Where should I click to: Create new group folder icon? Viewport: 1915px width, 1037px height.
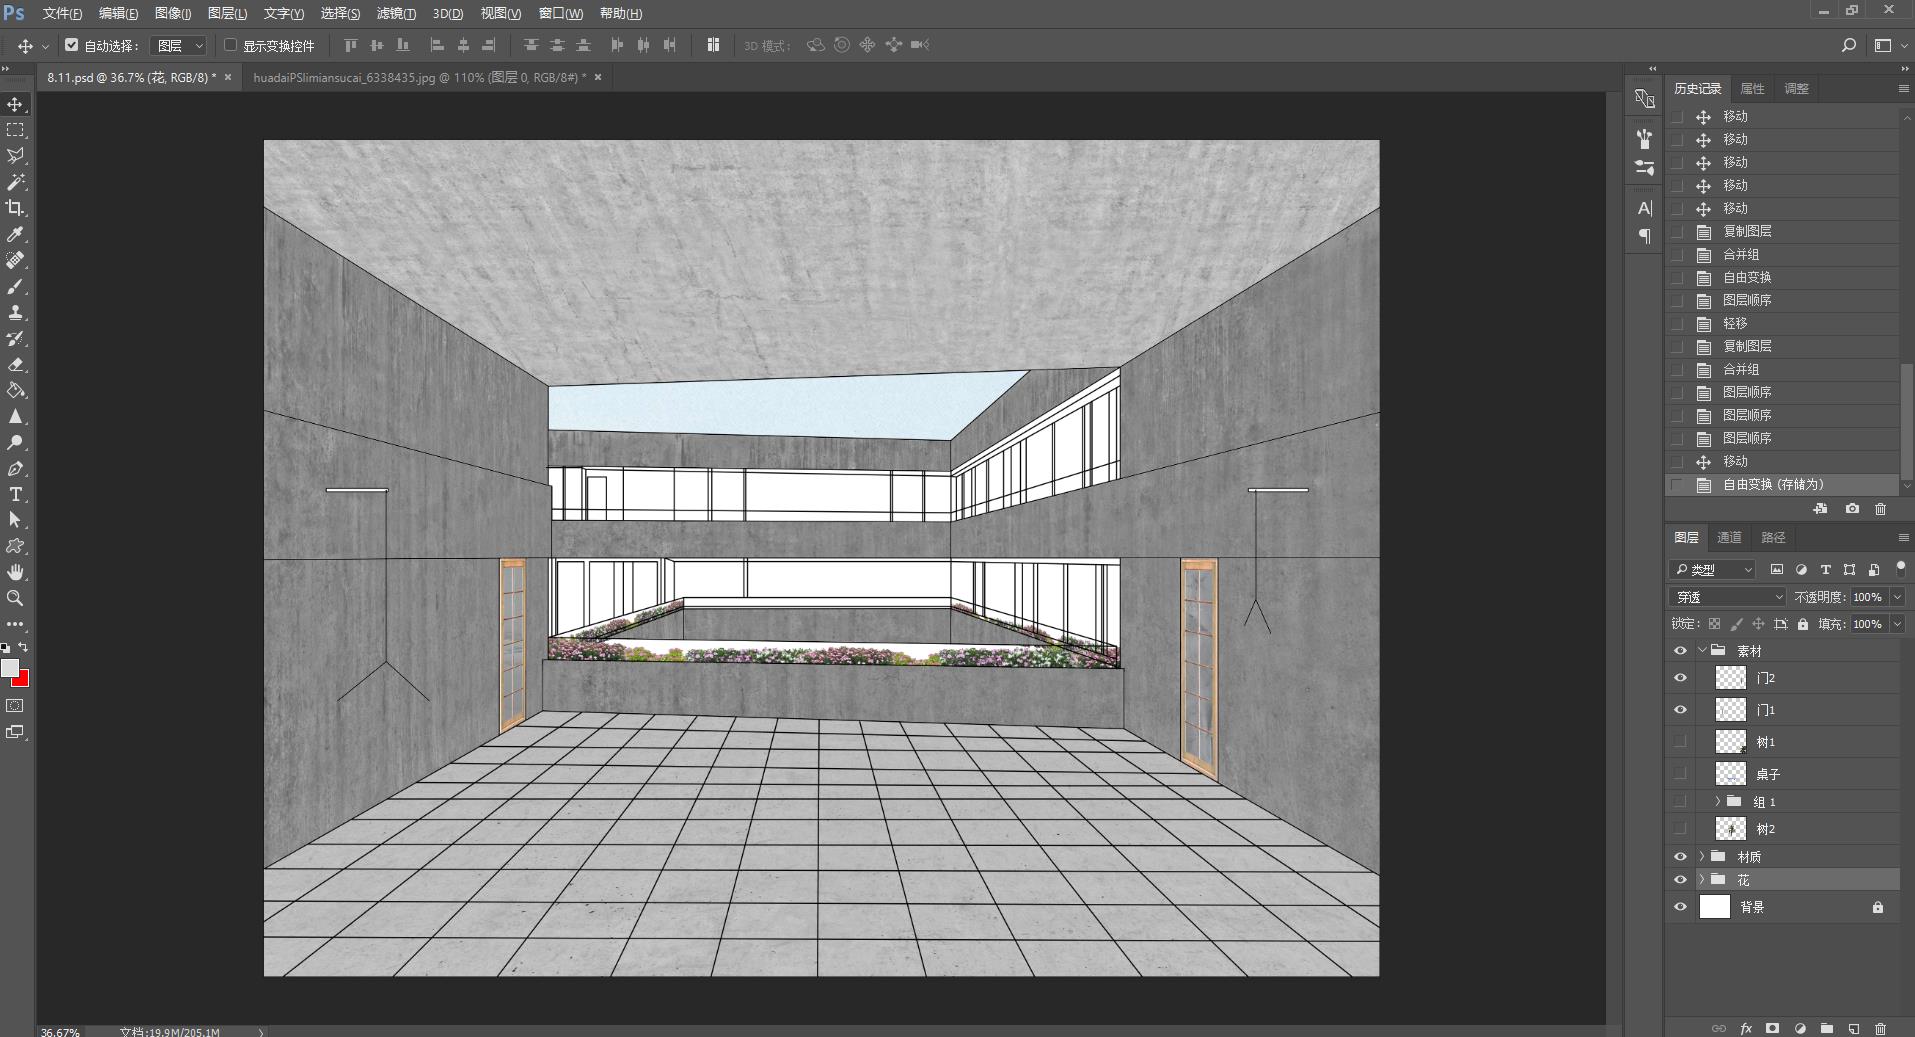click(1826, 1028)
